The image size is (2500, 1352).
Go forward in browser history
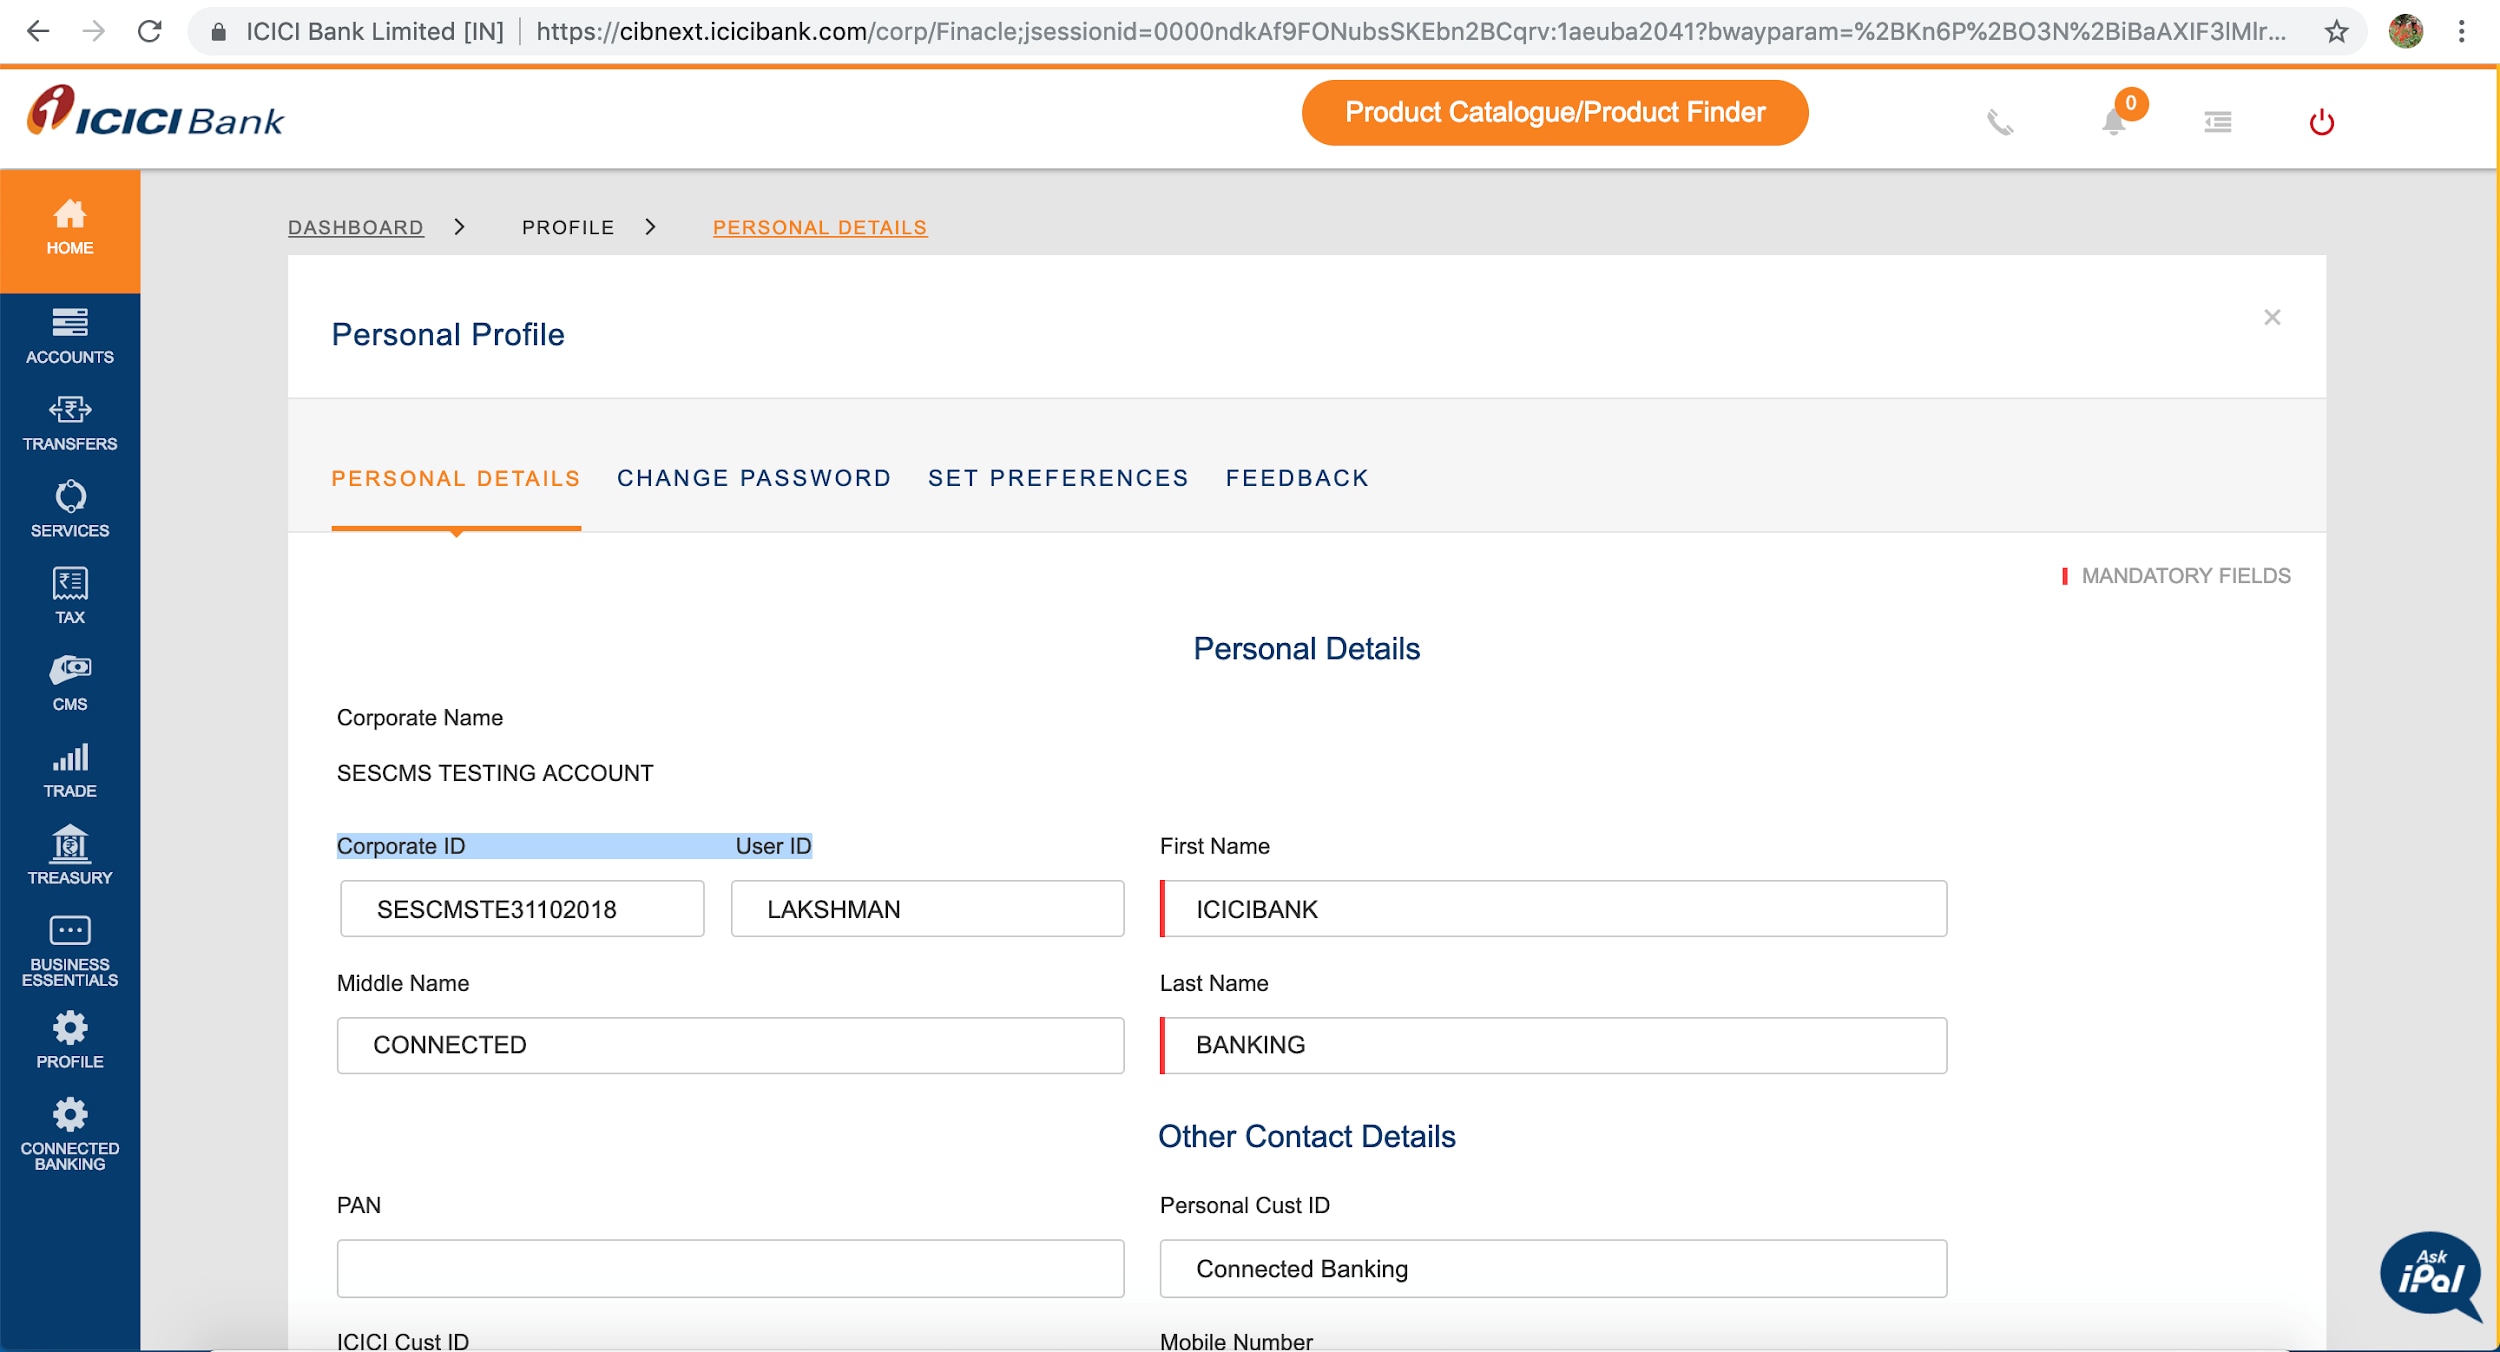tap(94, 31)
